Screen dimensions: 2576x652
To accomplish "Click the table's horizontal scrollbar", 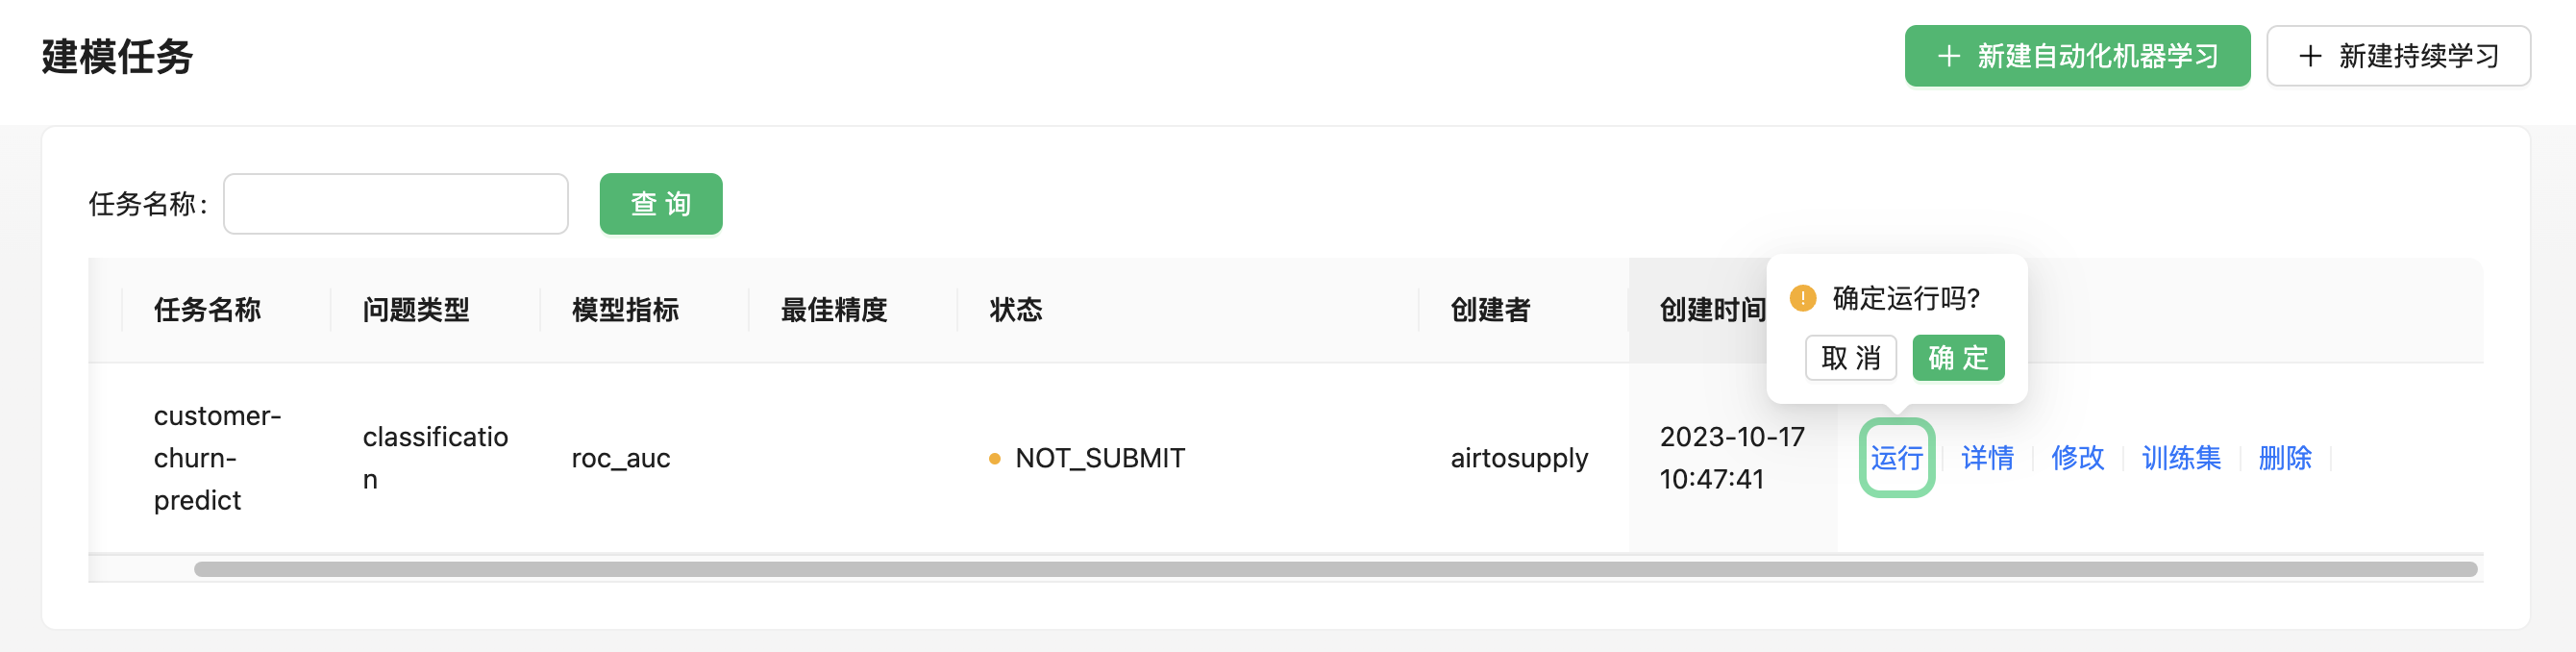I will click(x=1334, y=569).
